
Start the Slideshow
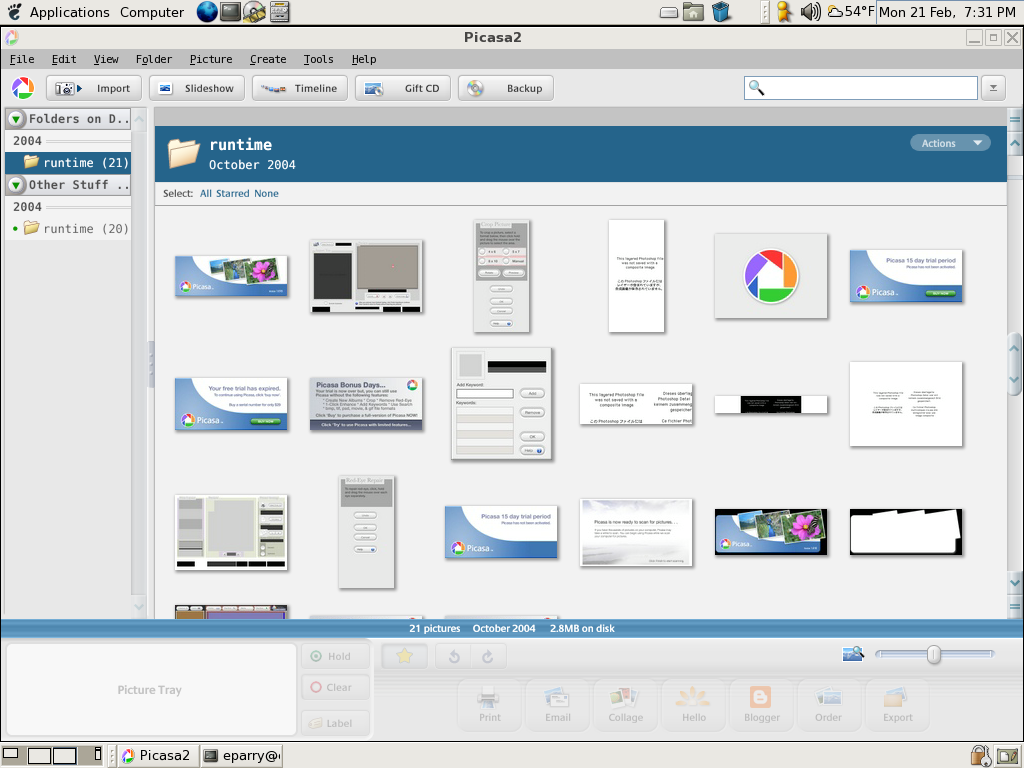pyautogui.click(x=197, y=88)
